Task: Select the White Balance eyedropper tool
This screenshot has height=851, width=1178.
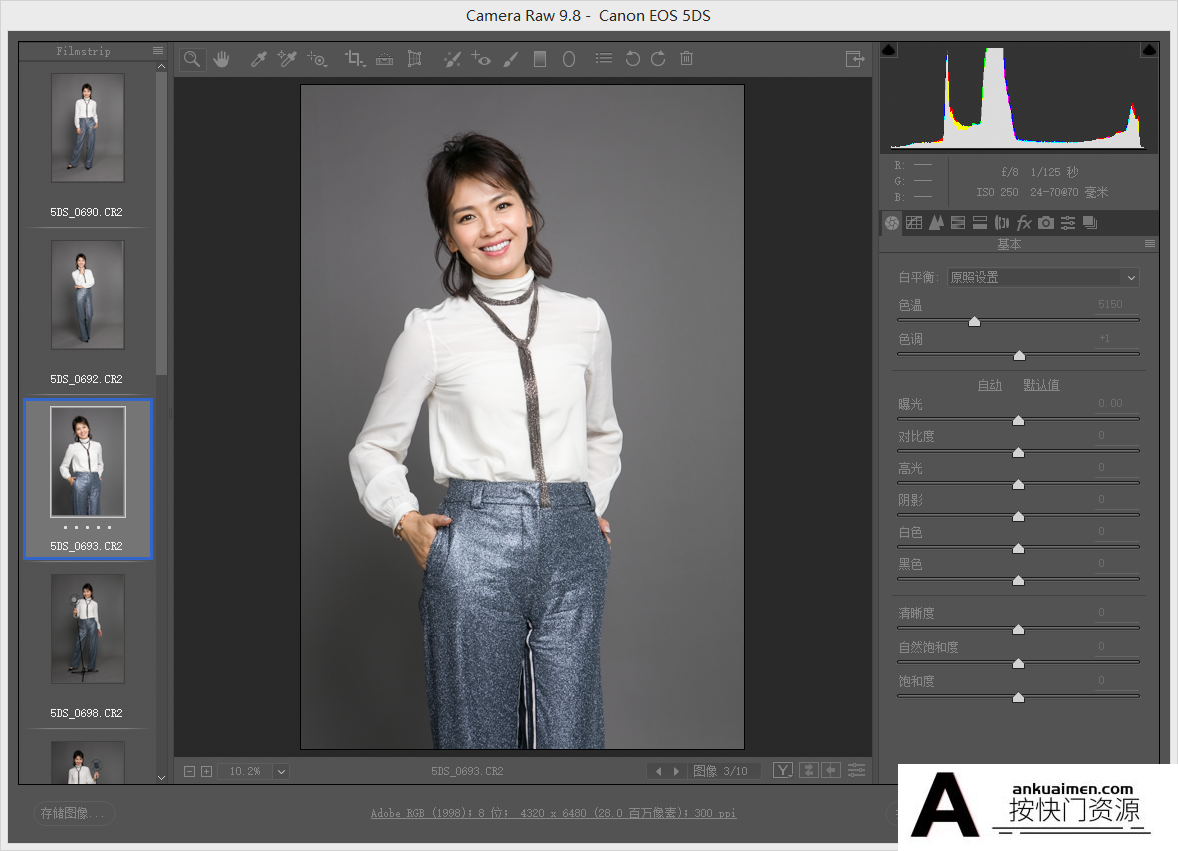Action: (x=258, y=59)
